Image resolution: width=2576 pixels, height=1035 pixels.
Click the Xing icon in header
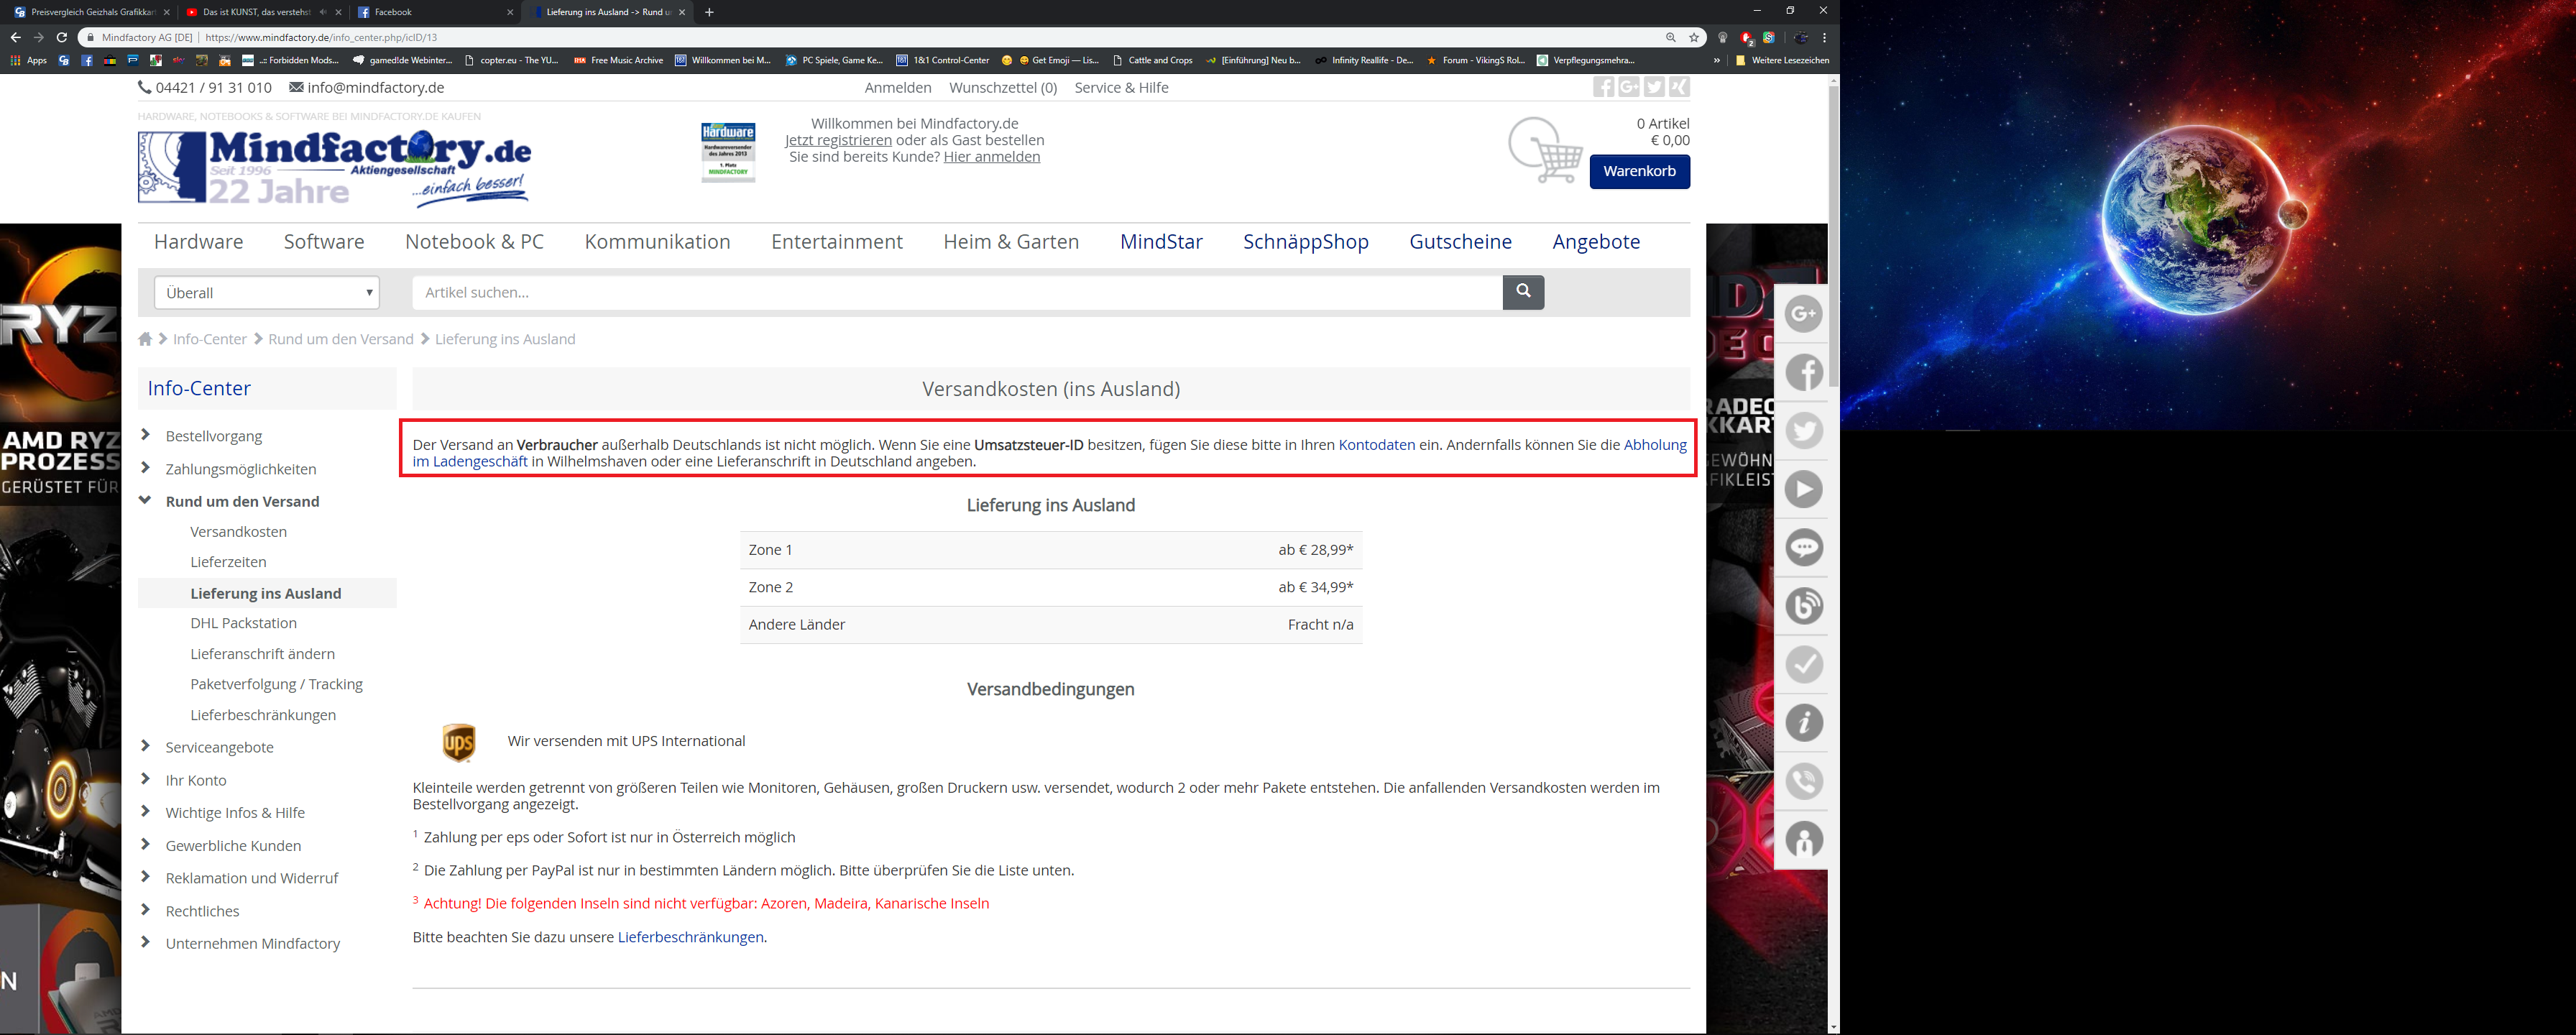pyautogui.click(x=1680, y=87)
